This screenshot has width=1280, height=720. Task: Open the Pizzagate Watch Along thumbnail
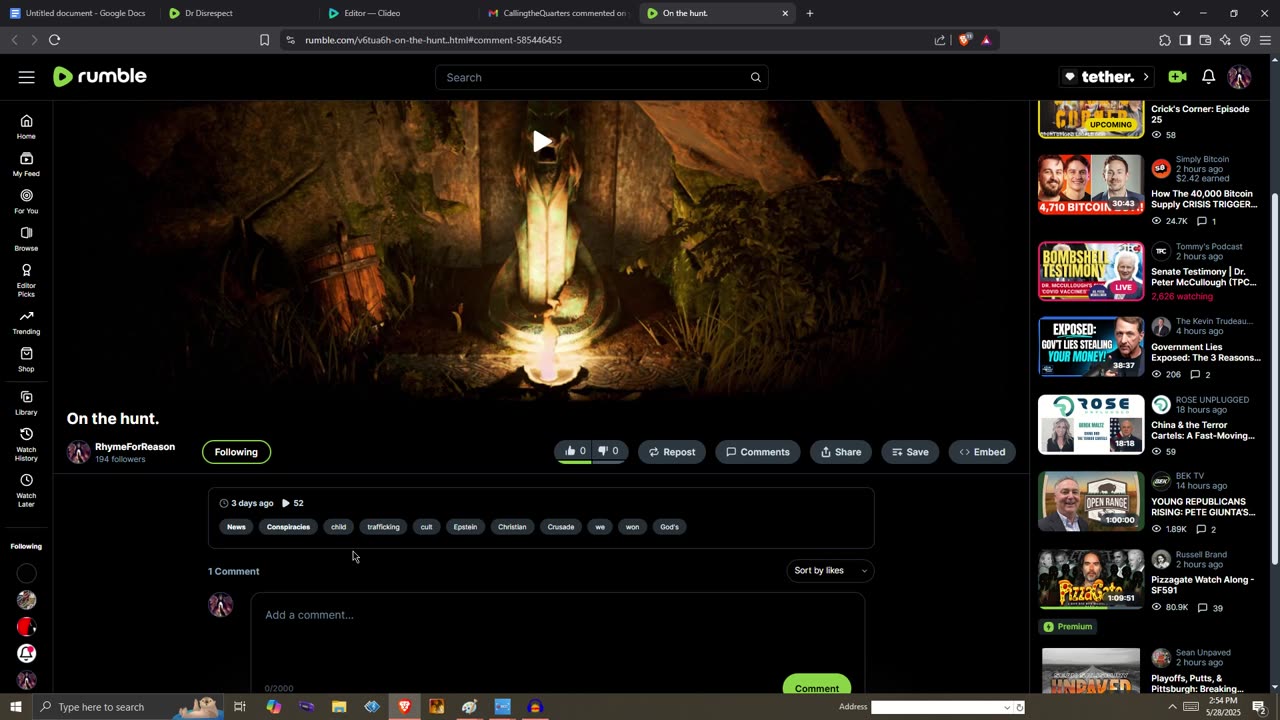pos(1091,579)
